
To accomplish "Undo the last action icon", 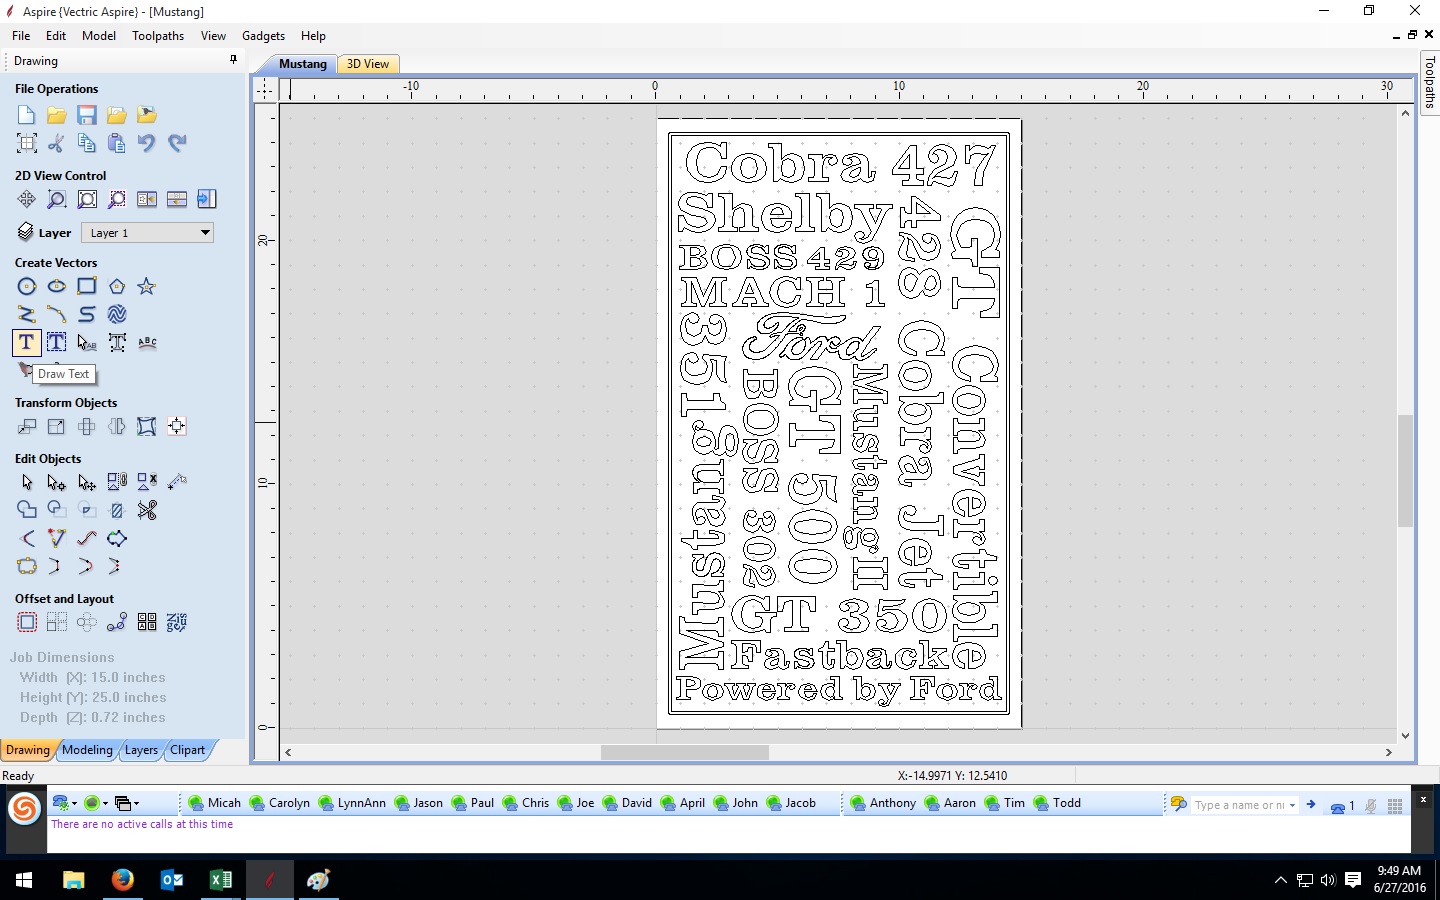I will [147, 143].
